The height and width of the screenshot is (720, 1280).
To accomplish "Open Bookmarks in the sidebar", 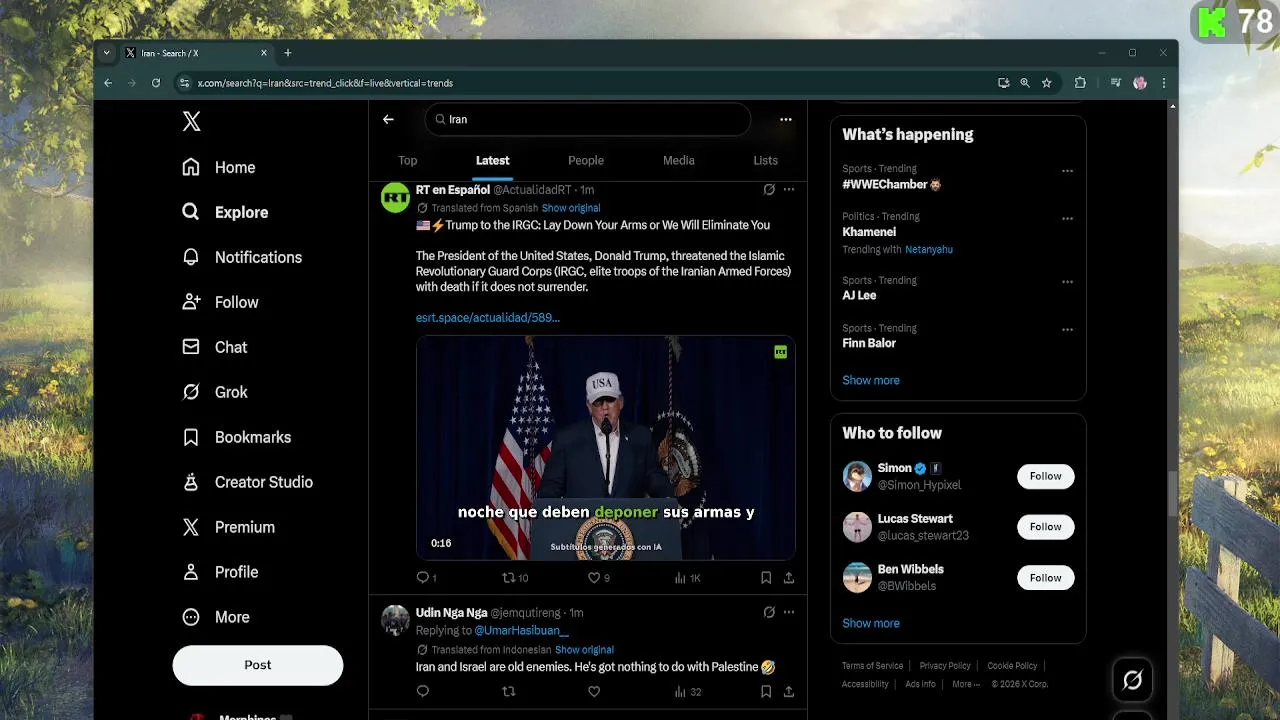I will pyautogui.click(x=236, y=437).
